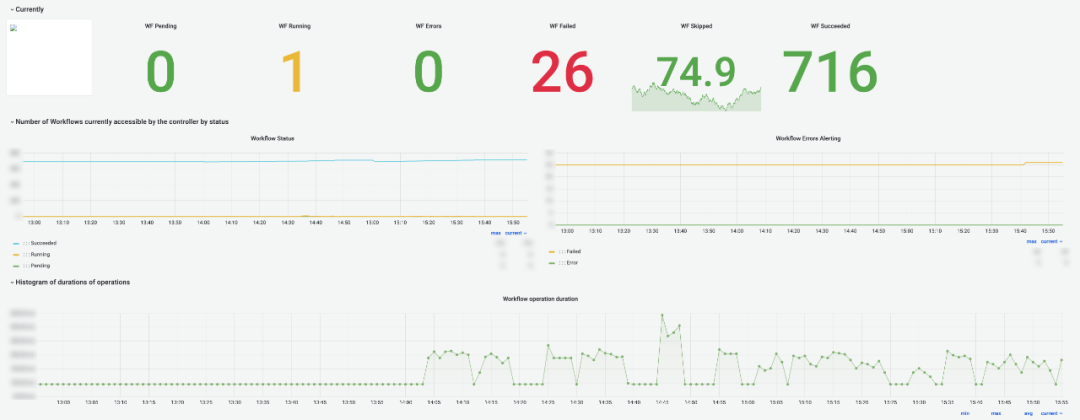This screenshot has width=1080, height=420.
Task: Collapse the Currently row
Action: pos(28,9)
